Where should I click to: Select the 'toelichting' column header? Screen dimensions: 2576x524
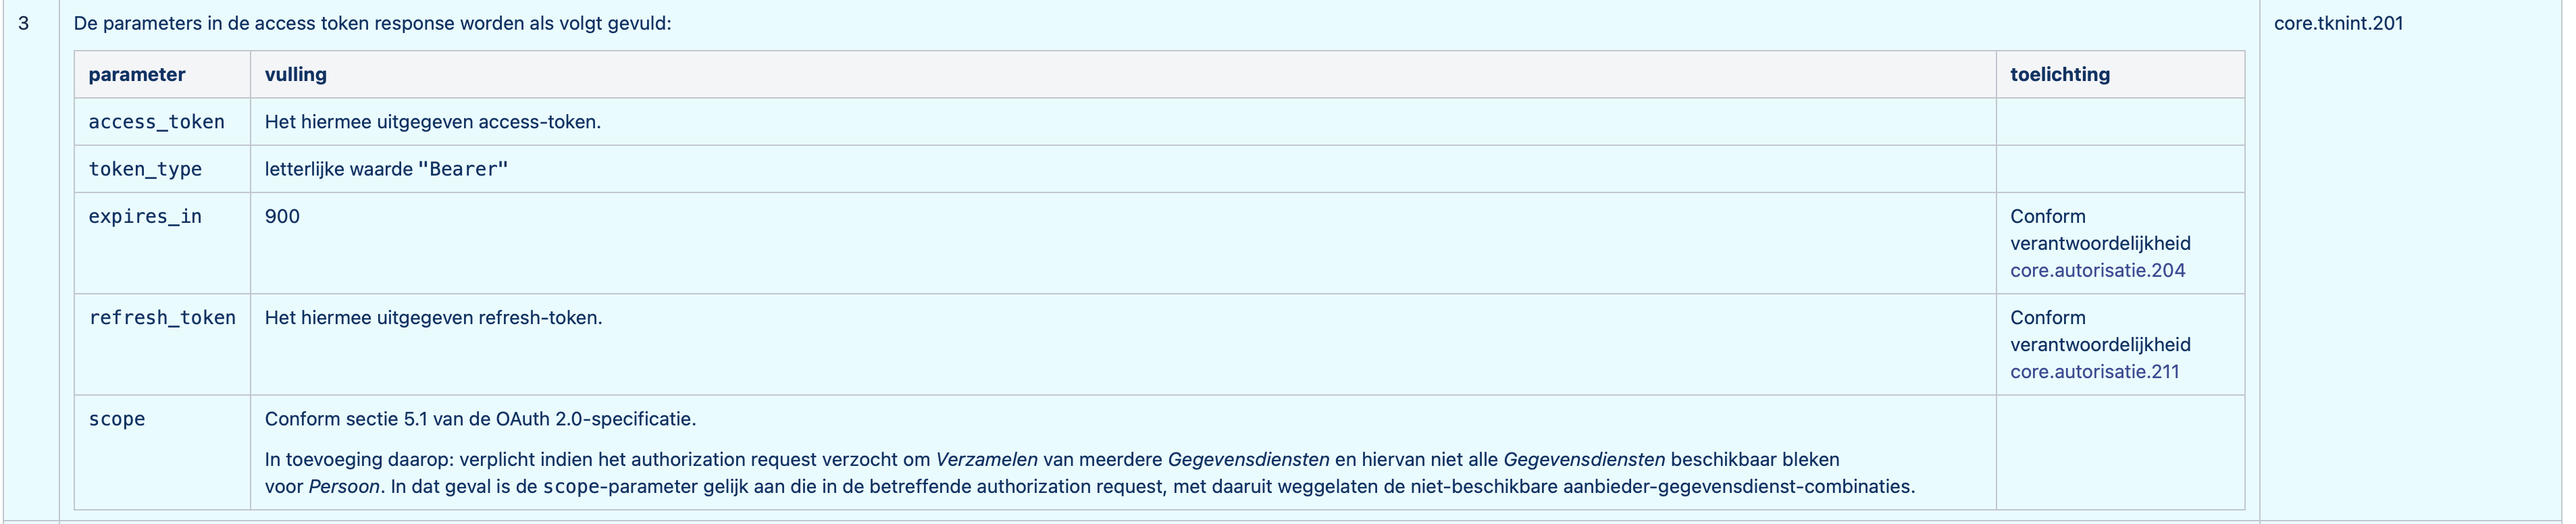click(2060, 75)
